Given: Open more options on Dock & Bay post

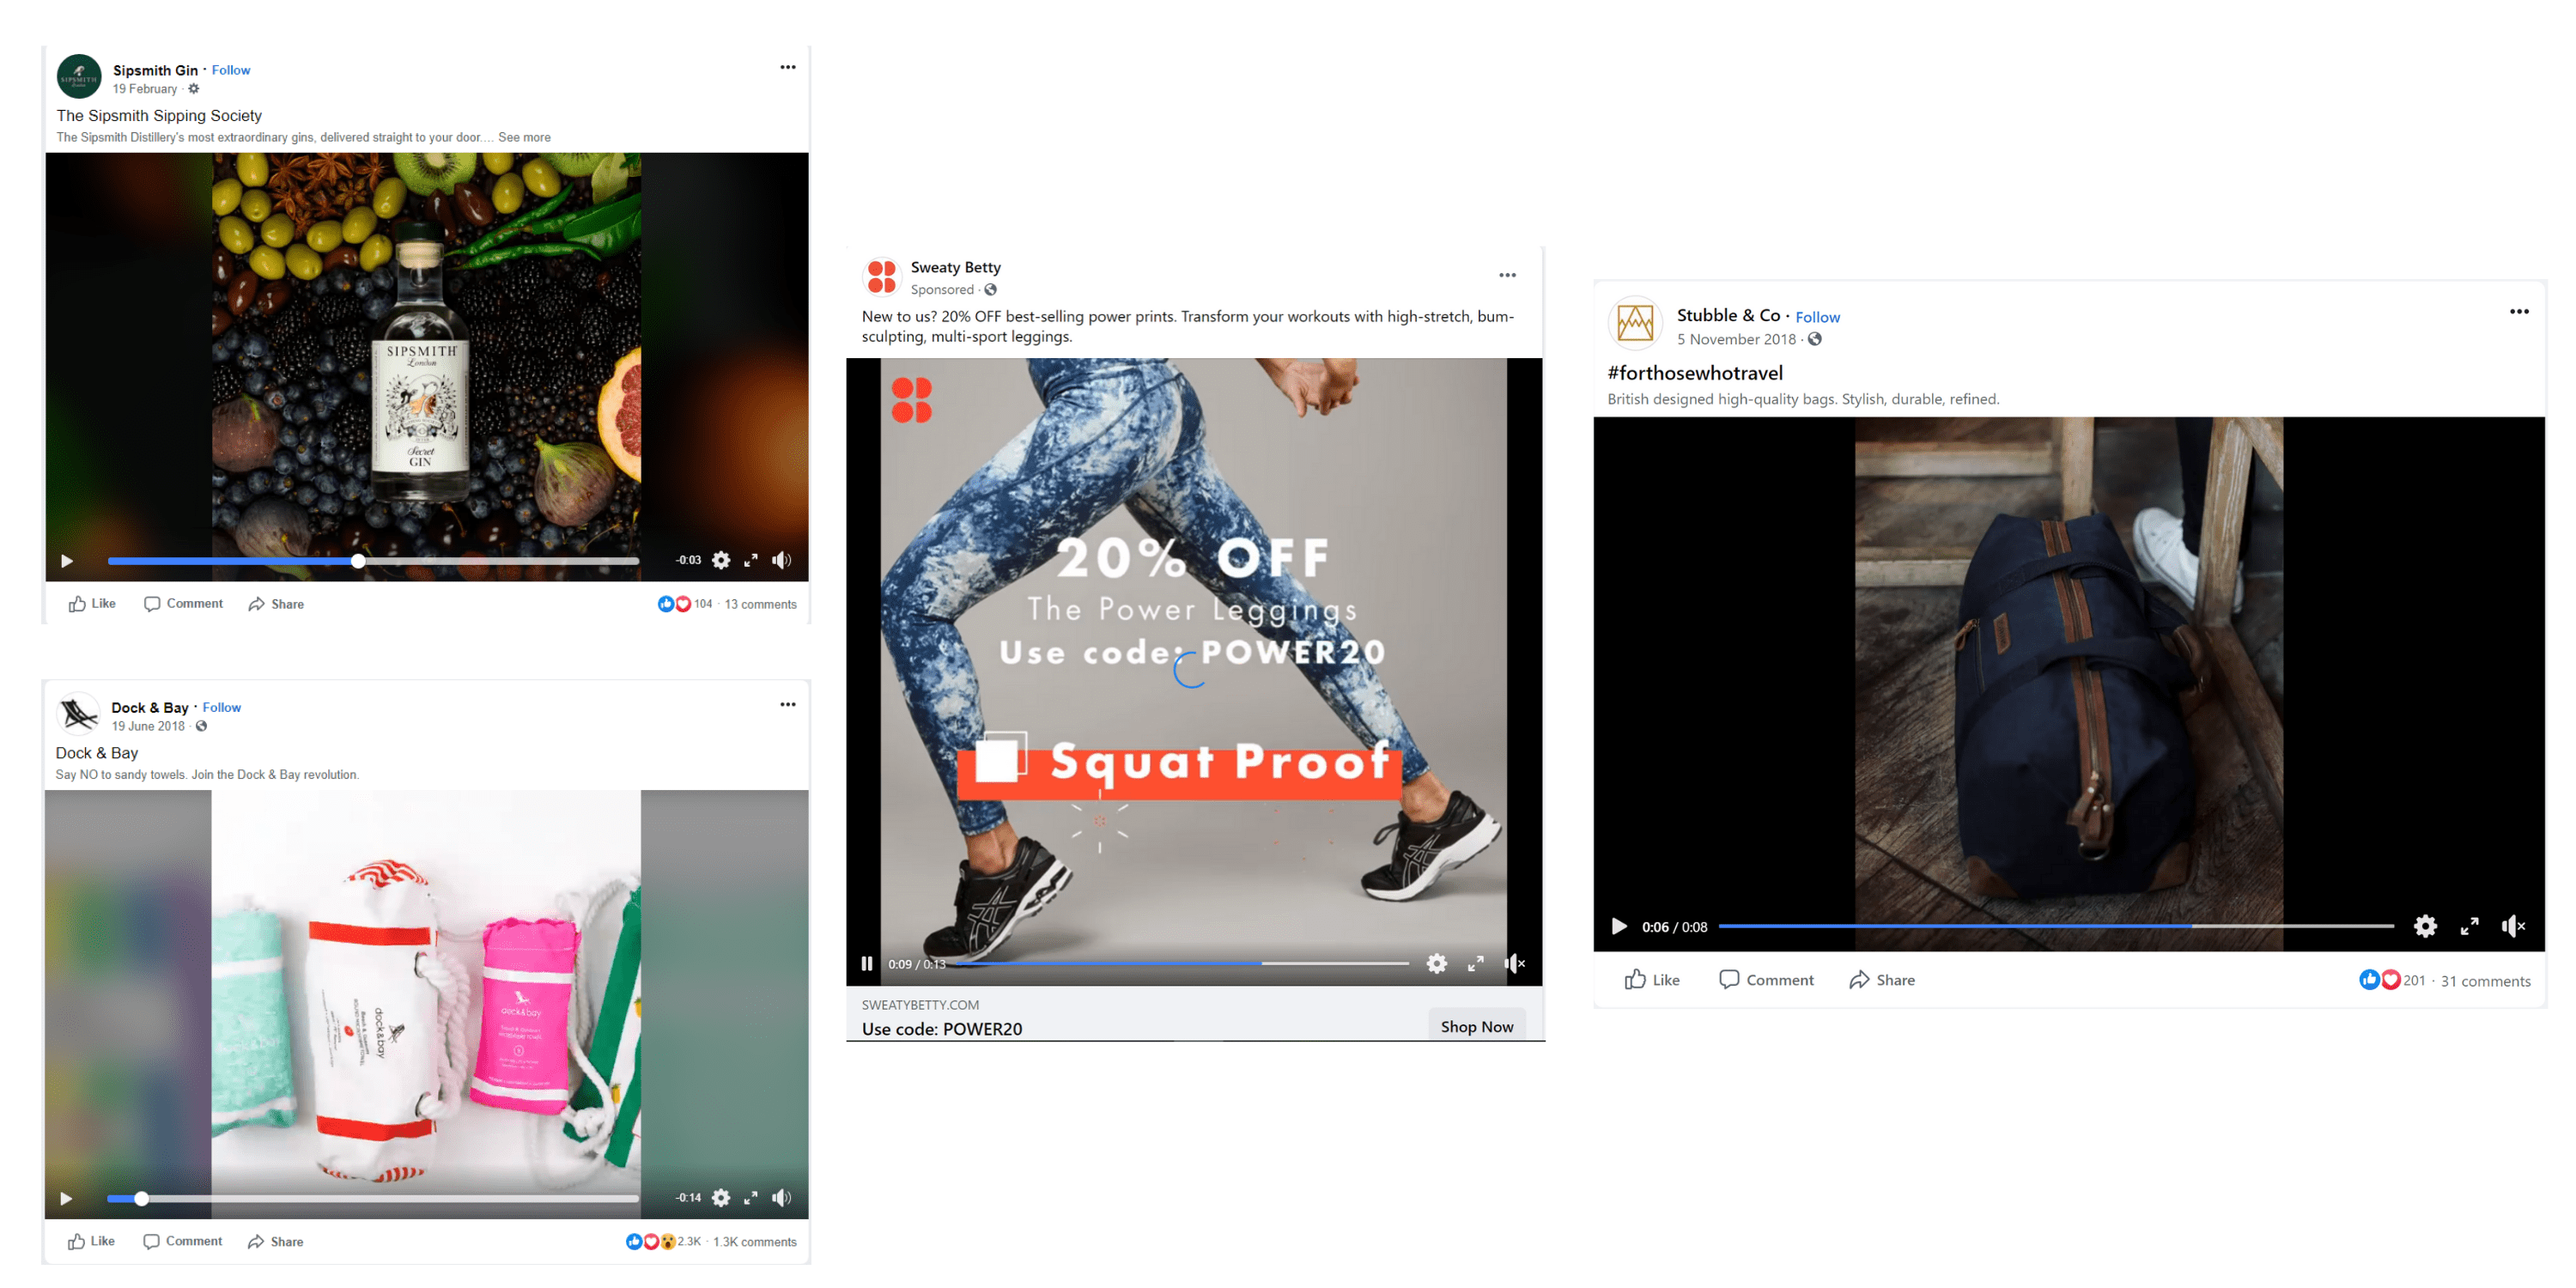Looking at the screenshot, I should 788,704.
